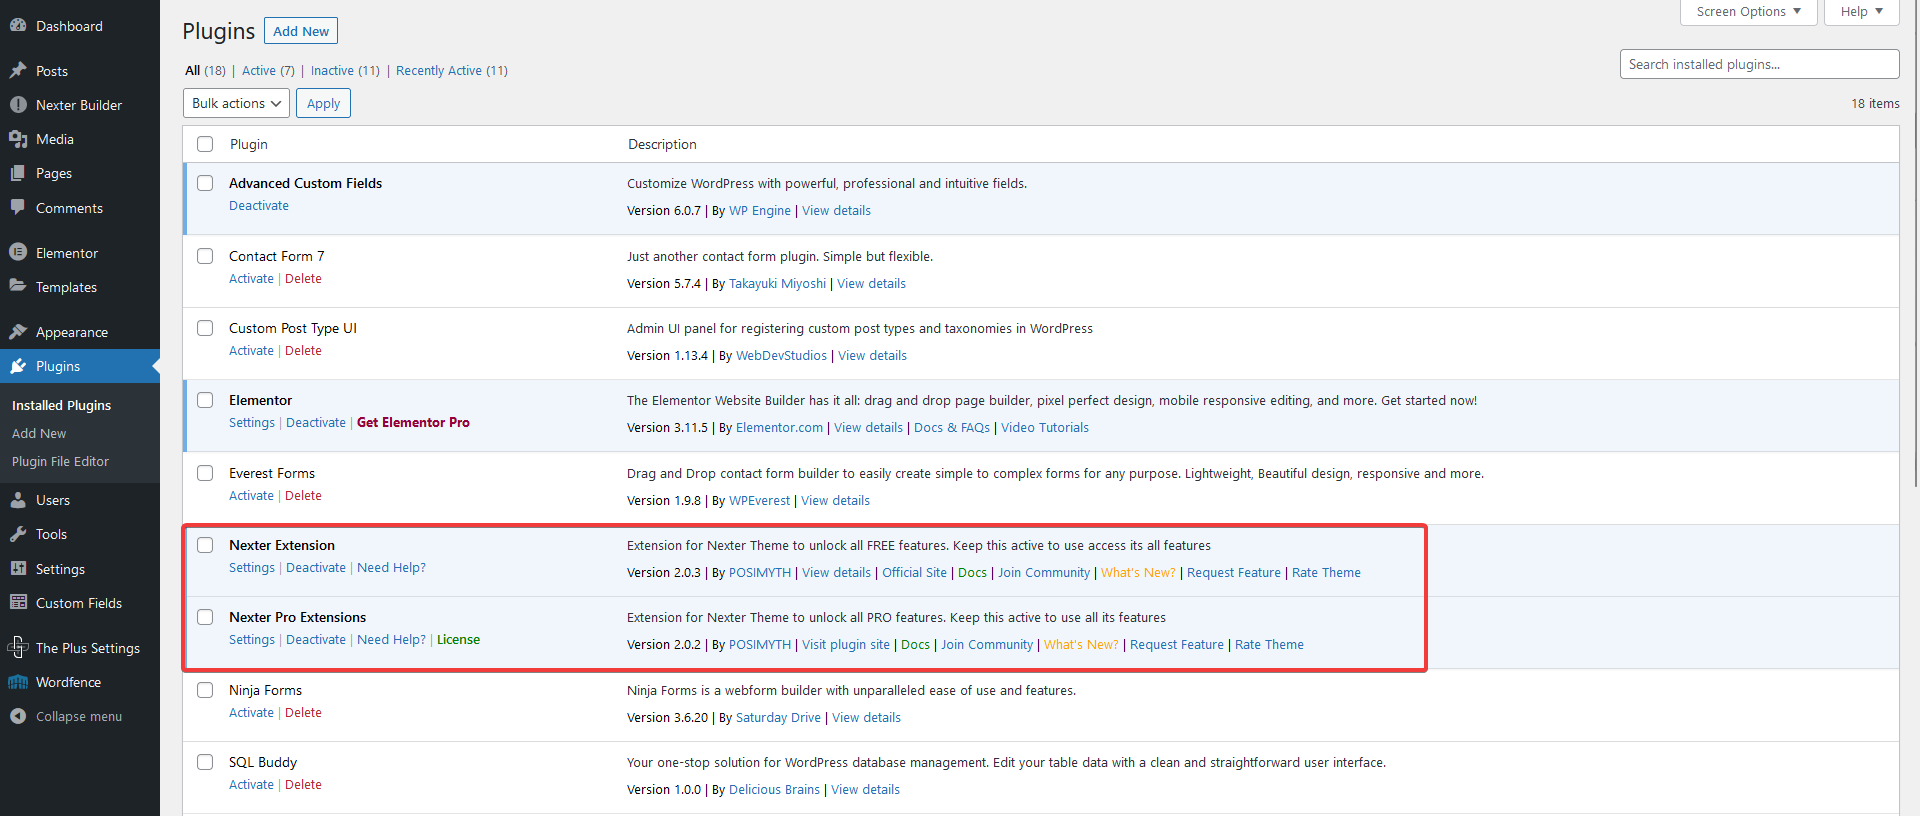Click the Tools wrench icon

(x=18, y=534)
